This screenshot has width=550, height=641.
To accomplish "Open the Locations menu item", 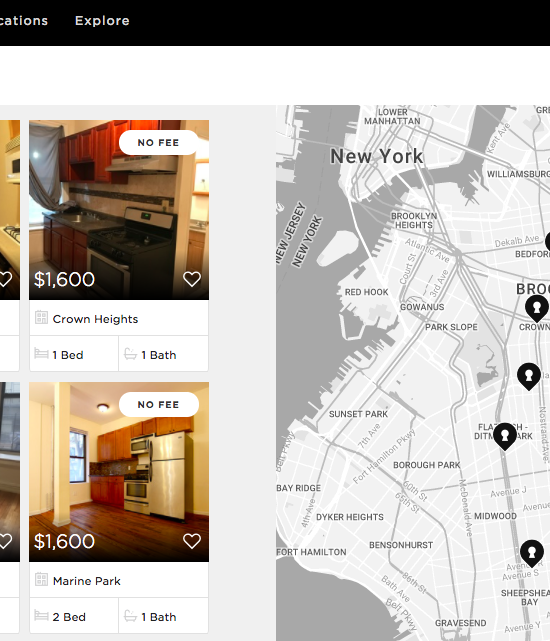I will (24, 20).
